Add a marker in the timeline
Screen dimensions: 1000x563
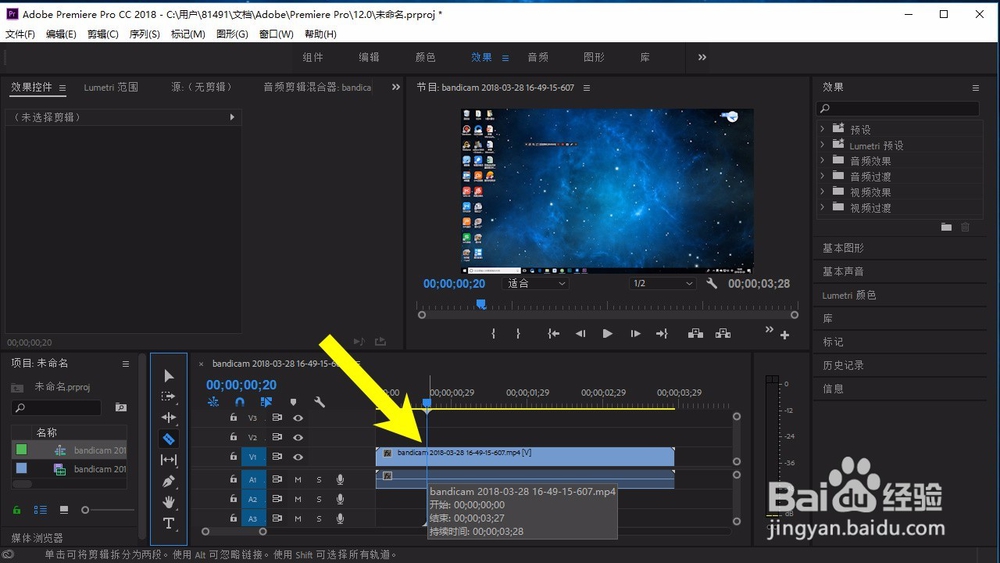pyautogui.click(x=293, y=402)
